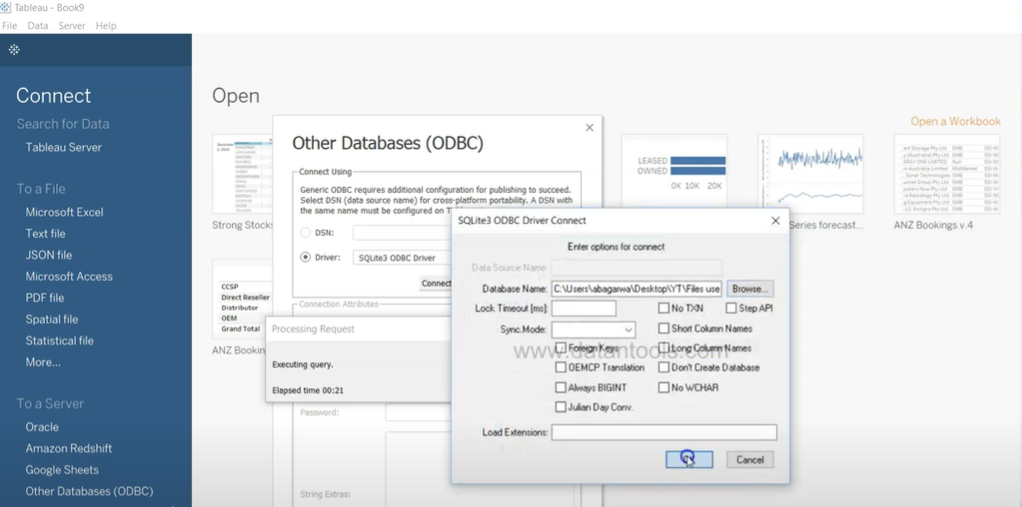Connect to Oracle server
The image size is (1022, 507).
pos(42,427)
